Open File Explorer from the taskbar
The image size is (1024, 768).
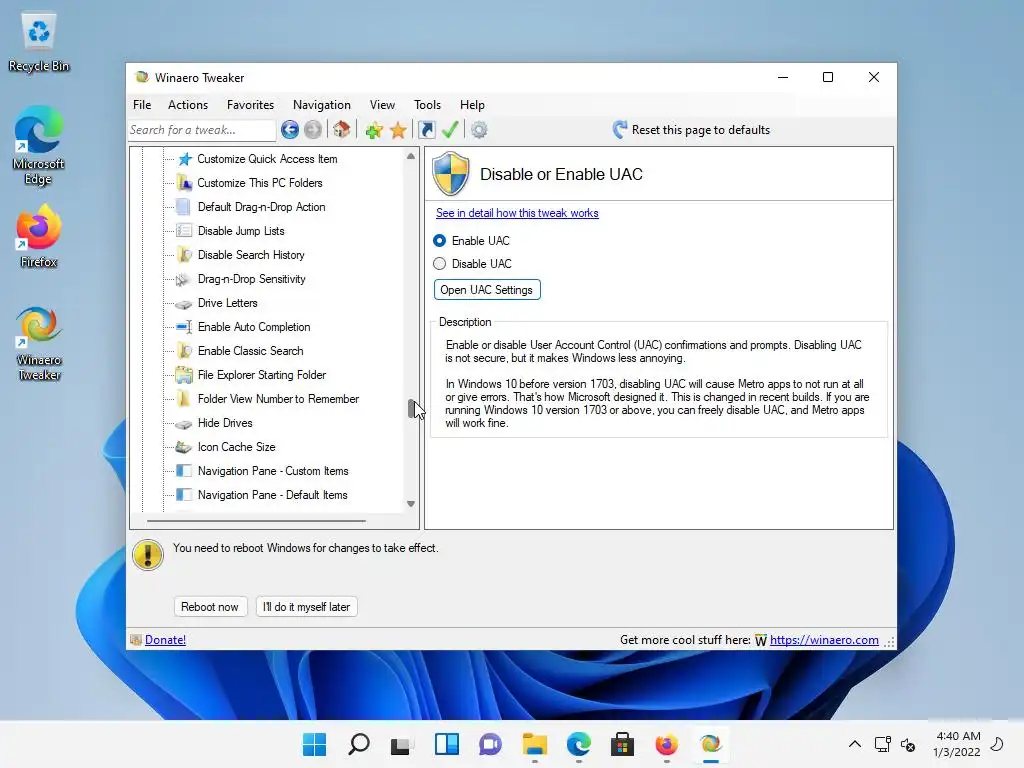[535, 744]
